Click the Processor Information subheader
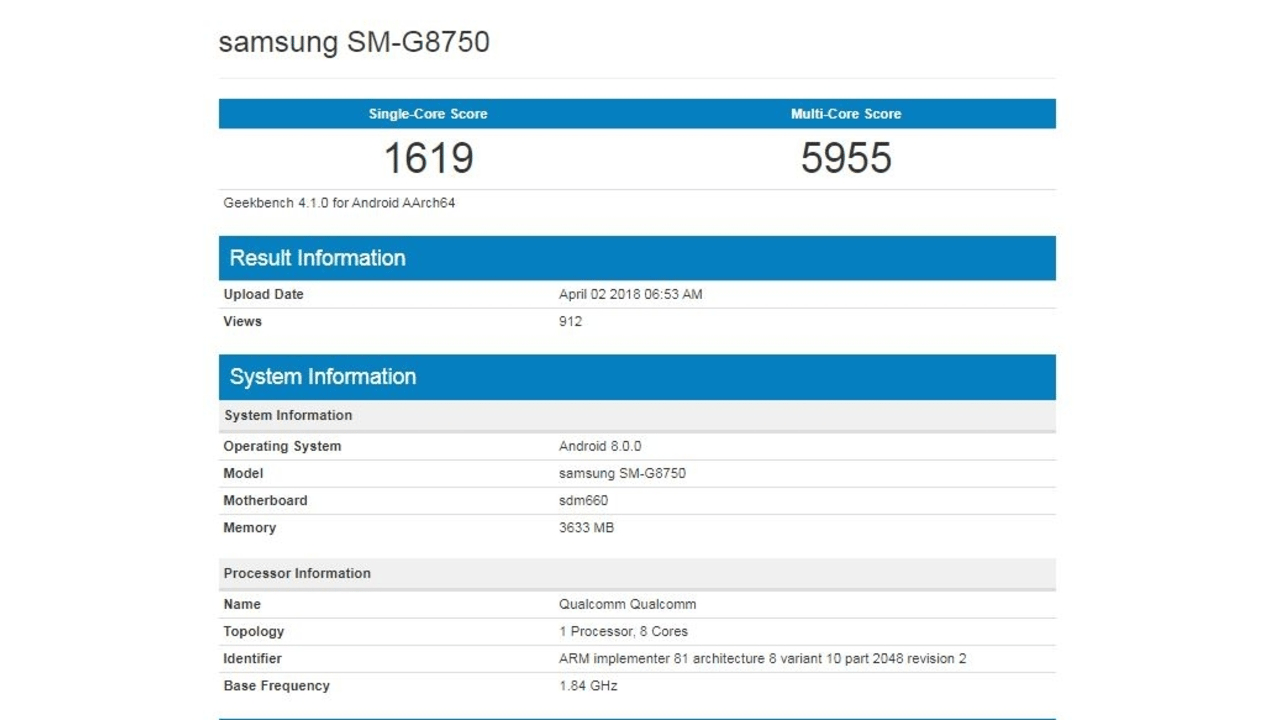The height and width of the screenshot is (720, 1280). (637, 573)
